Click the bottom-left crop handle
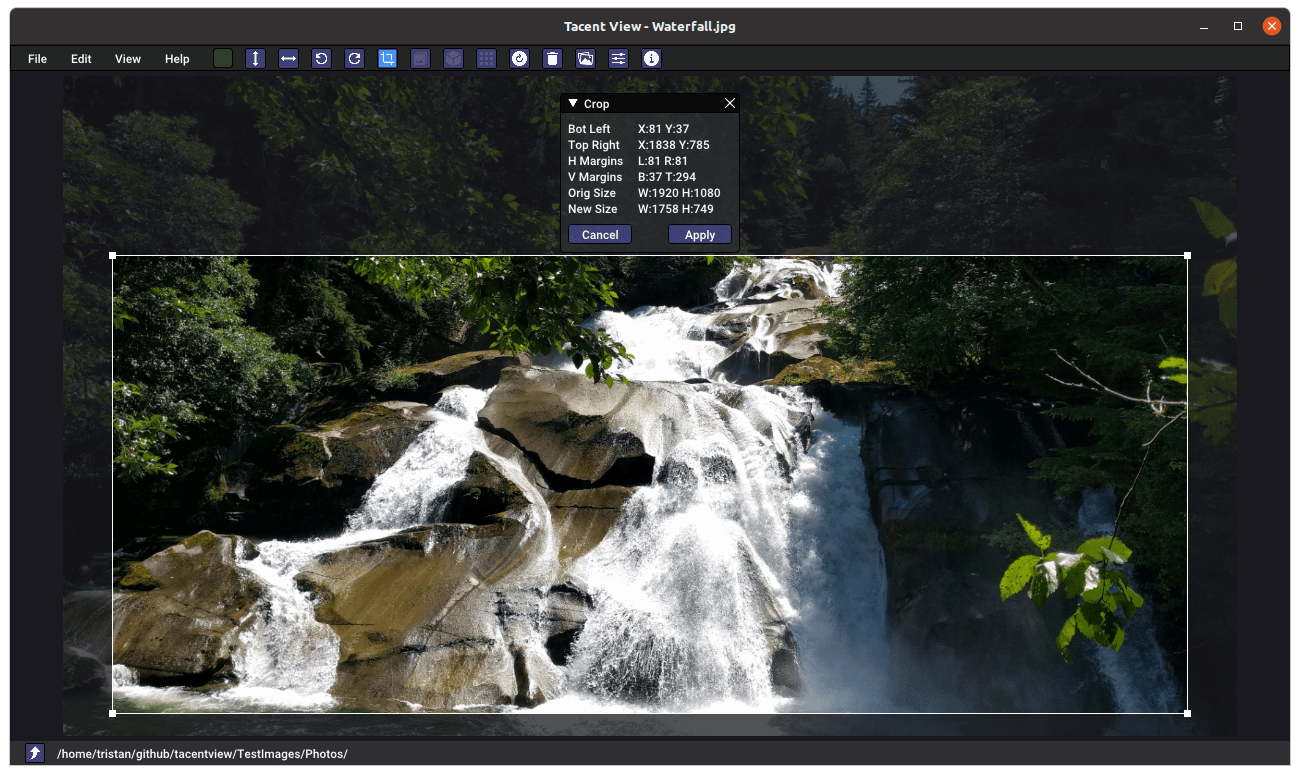1300x775 pixels. pyautogui.click(x=112, y=713)
